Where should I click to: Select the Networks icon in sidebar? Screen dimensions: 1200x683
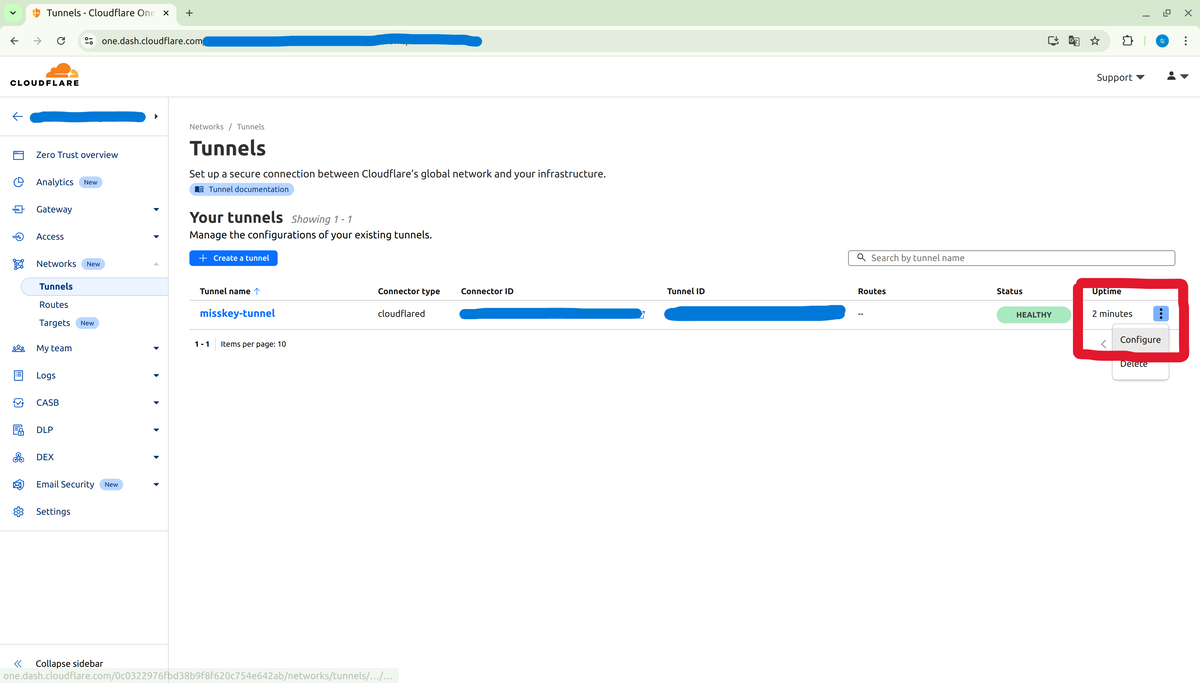point(18,264)
